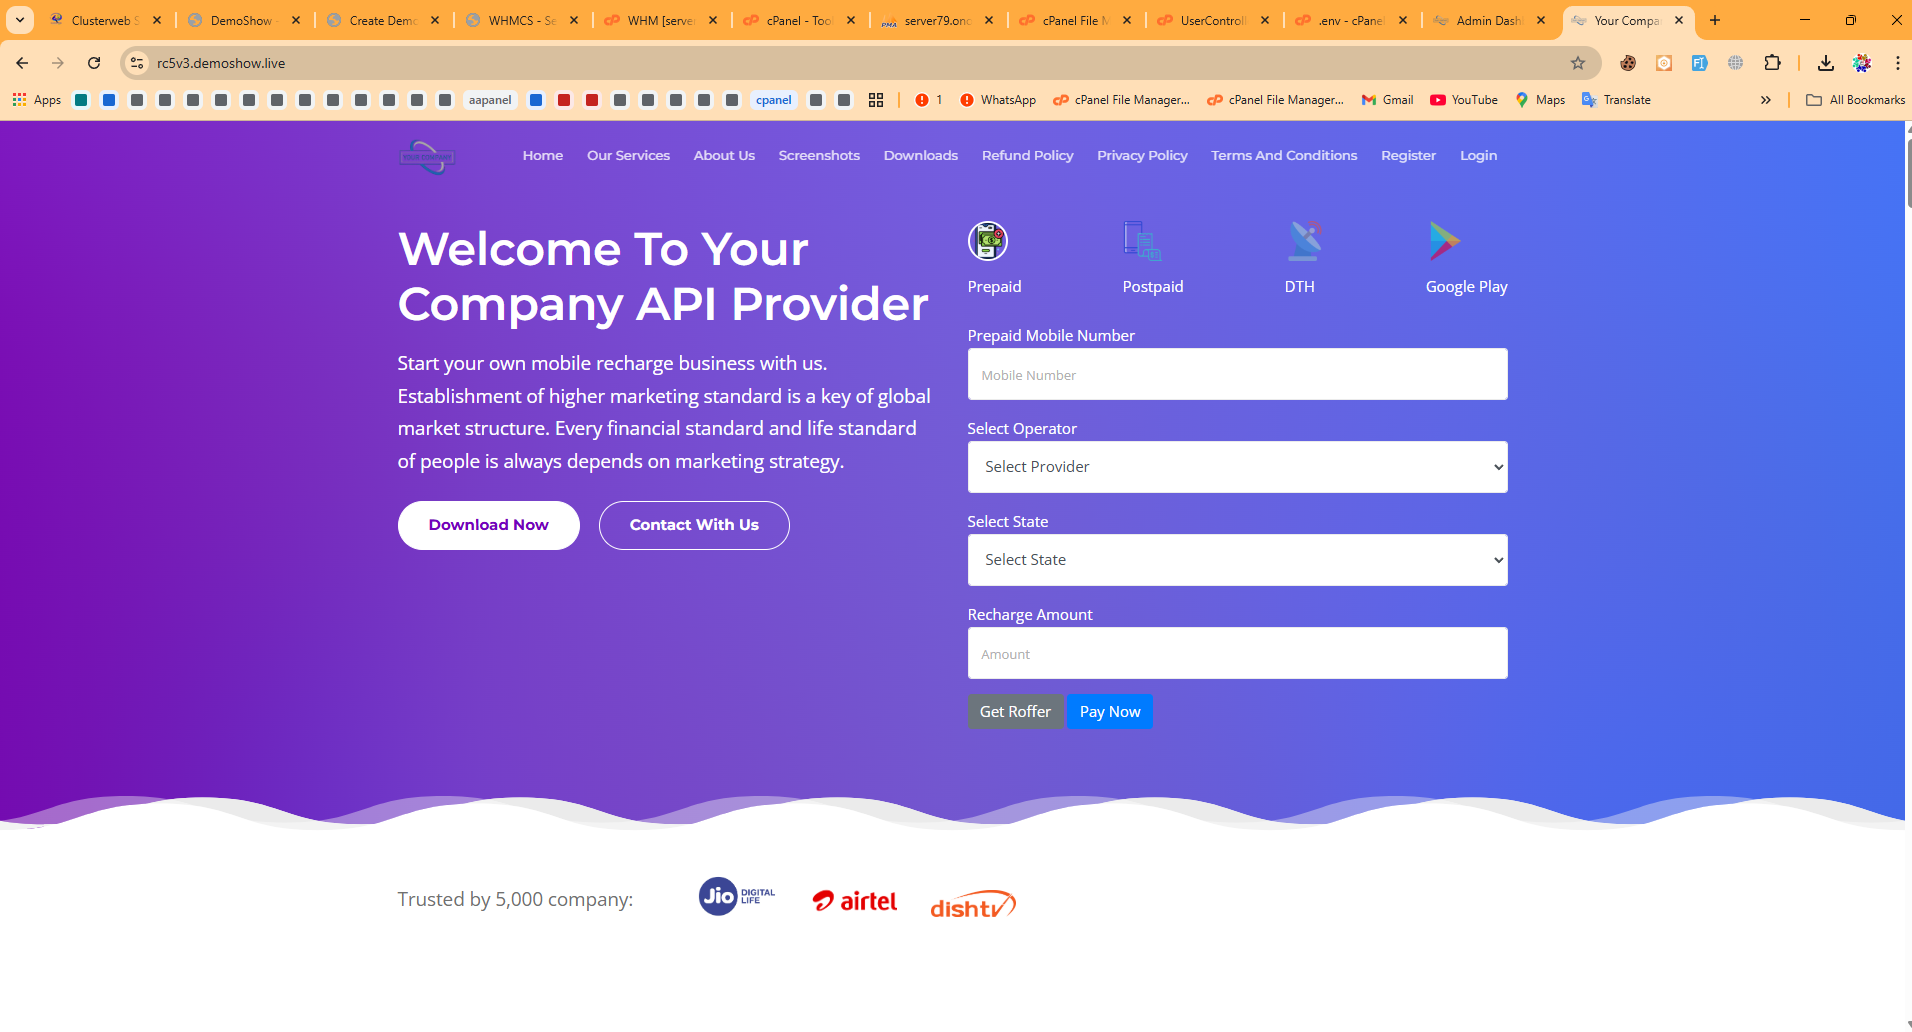Click the Recharge Amount field
Screen dimensions: 1912x1032
1237,653
